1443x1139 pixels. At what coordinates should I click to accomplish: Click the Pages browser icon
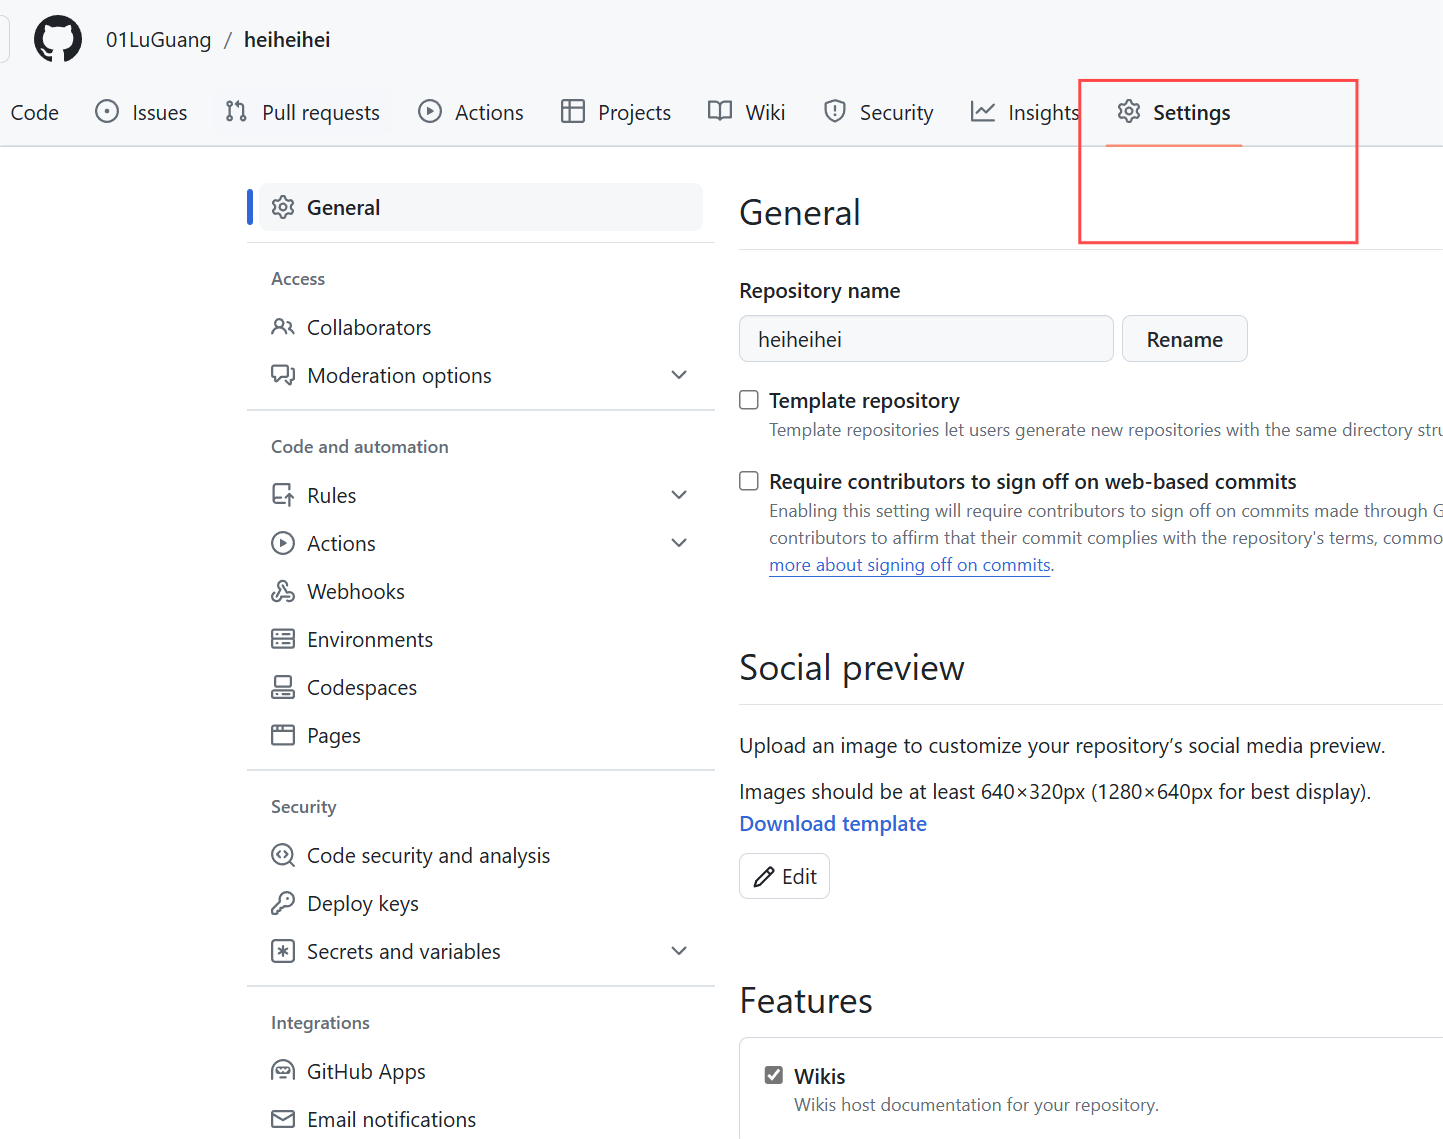click(283, 735)
